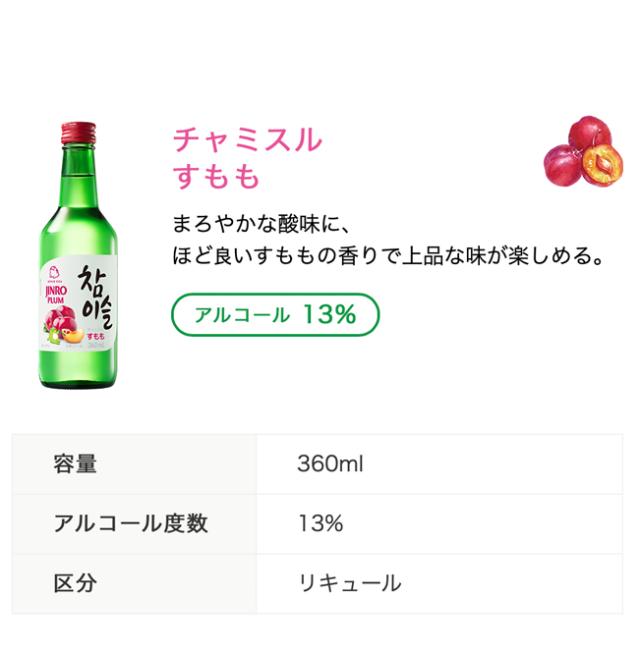Click the ほど良いすももの香り description line

click(390, 256)
